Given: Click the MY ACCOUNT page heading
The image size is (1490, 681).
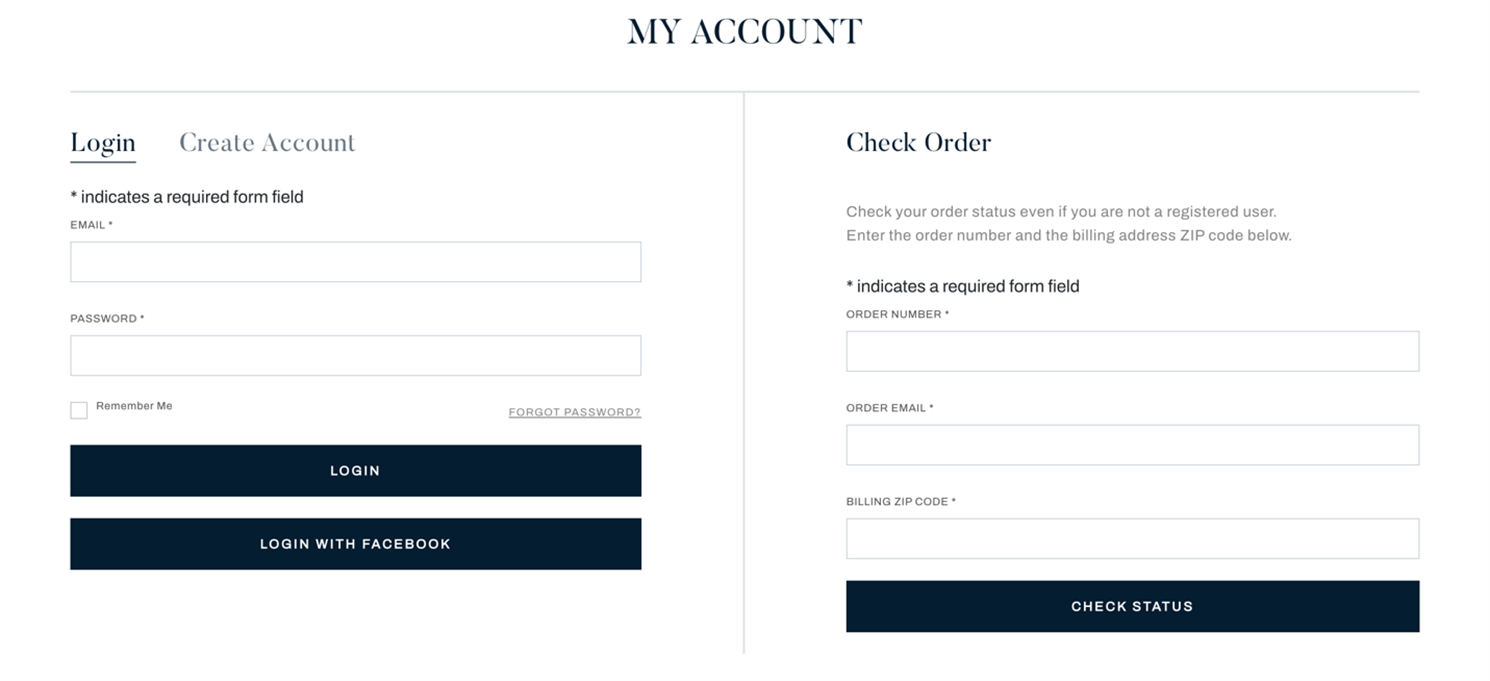Looking at the screenshot, I should (745, 32).
